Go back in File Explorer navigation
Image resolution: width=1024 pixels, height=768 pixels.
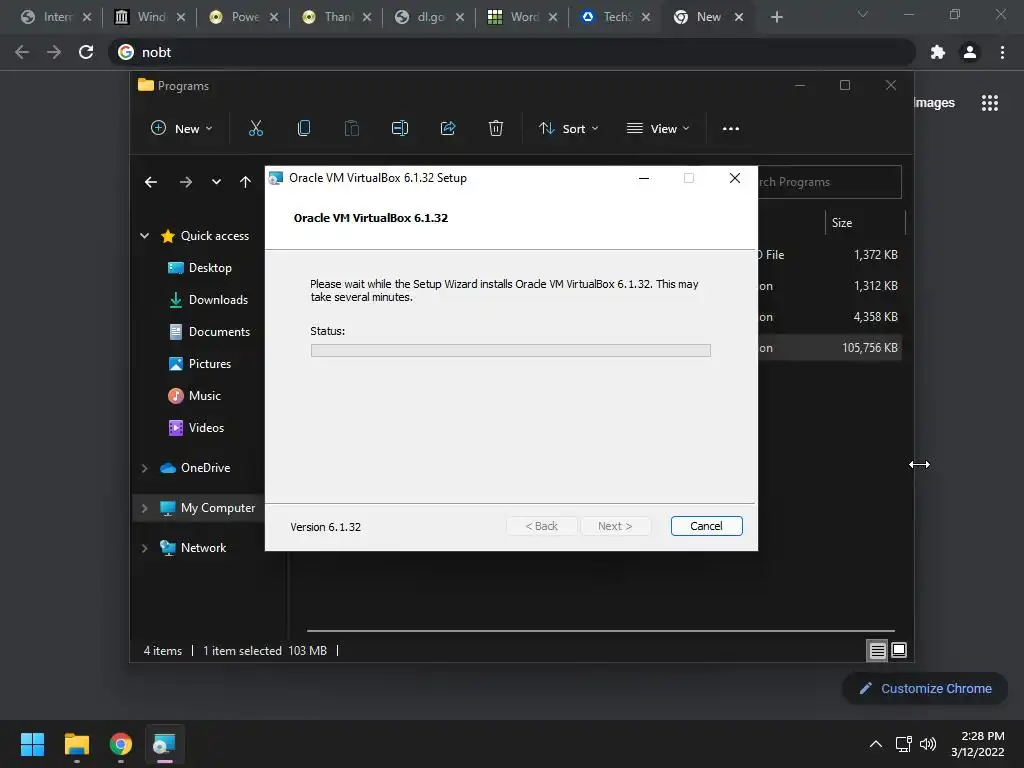coord(151,182)
